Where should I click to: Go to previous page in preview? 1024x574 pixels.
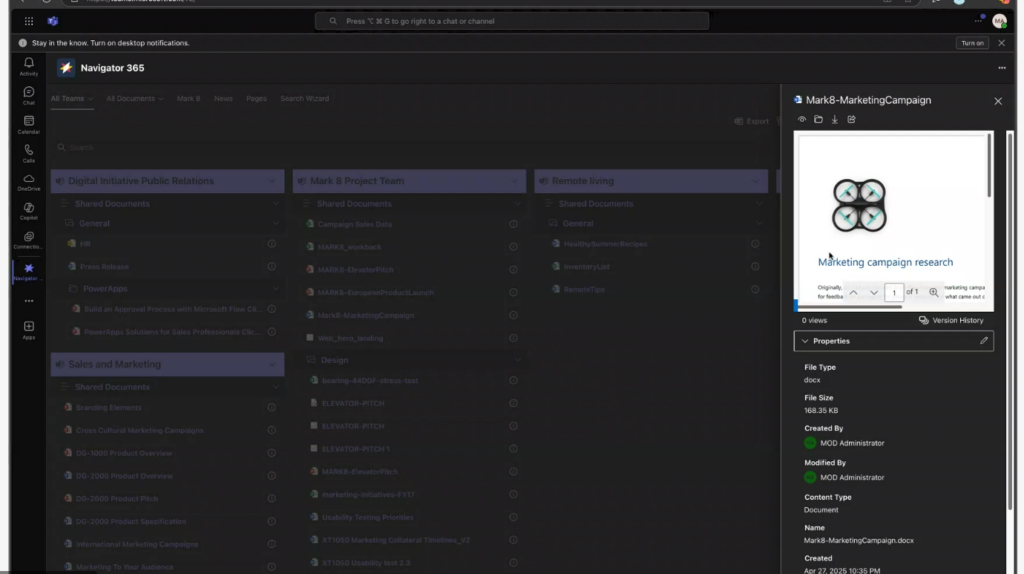pos(854,293)
